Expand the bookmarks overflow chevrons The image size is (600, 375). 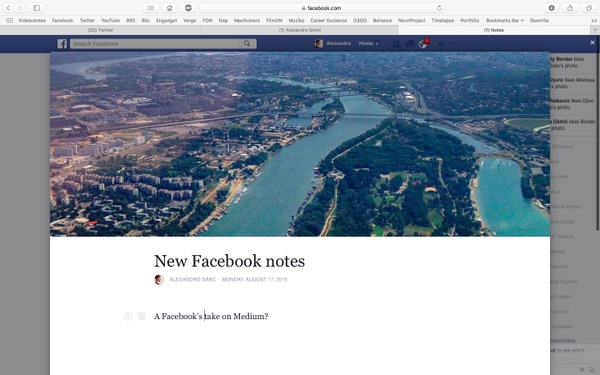coord(594,20)
